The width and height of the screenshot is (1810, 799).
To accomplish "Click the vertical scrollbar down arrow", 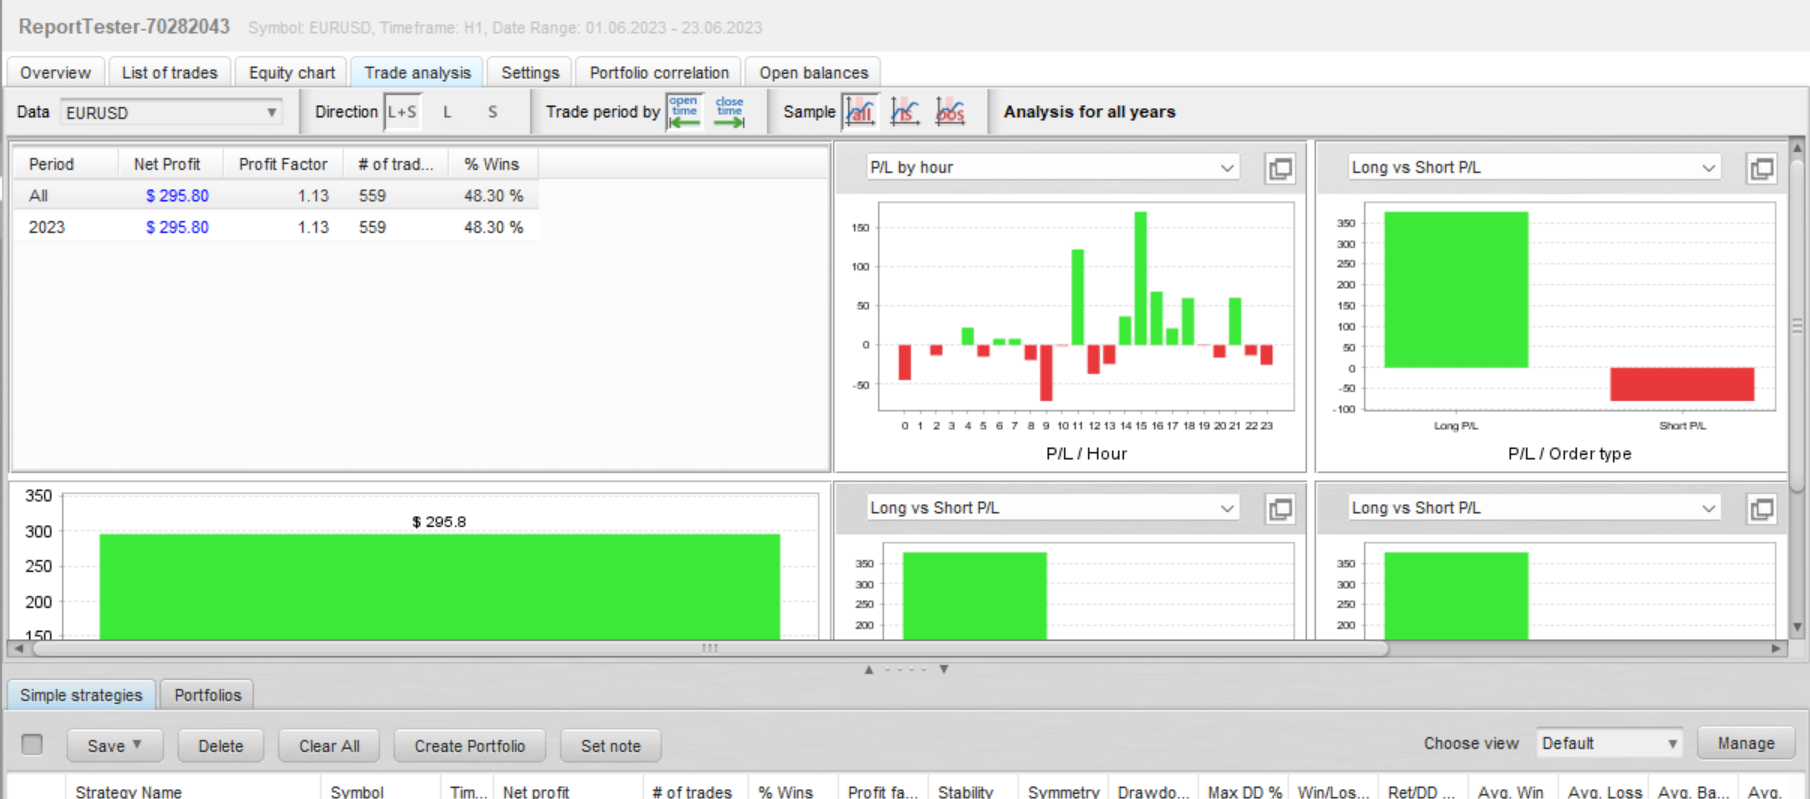I will [1797, 628].
